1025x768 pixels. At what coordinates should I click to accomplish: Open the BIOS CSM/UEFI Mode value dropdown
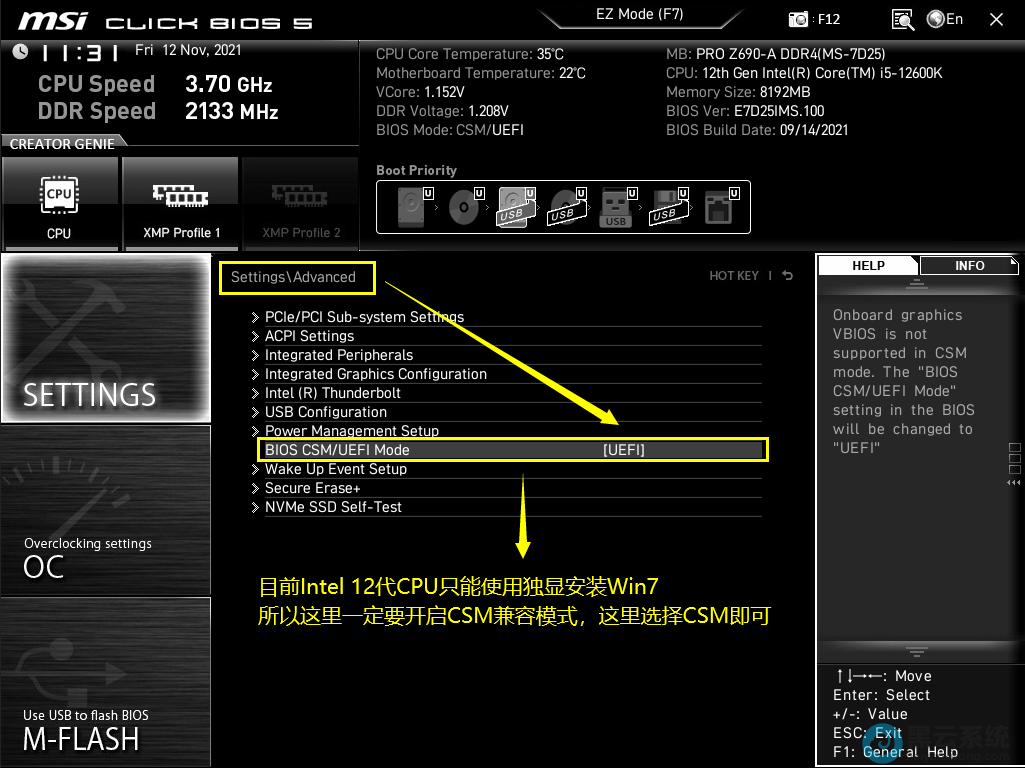pyautogui.click(x=624, y=450)
